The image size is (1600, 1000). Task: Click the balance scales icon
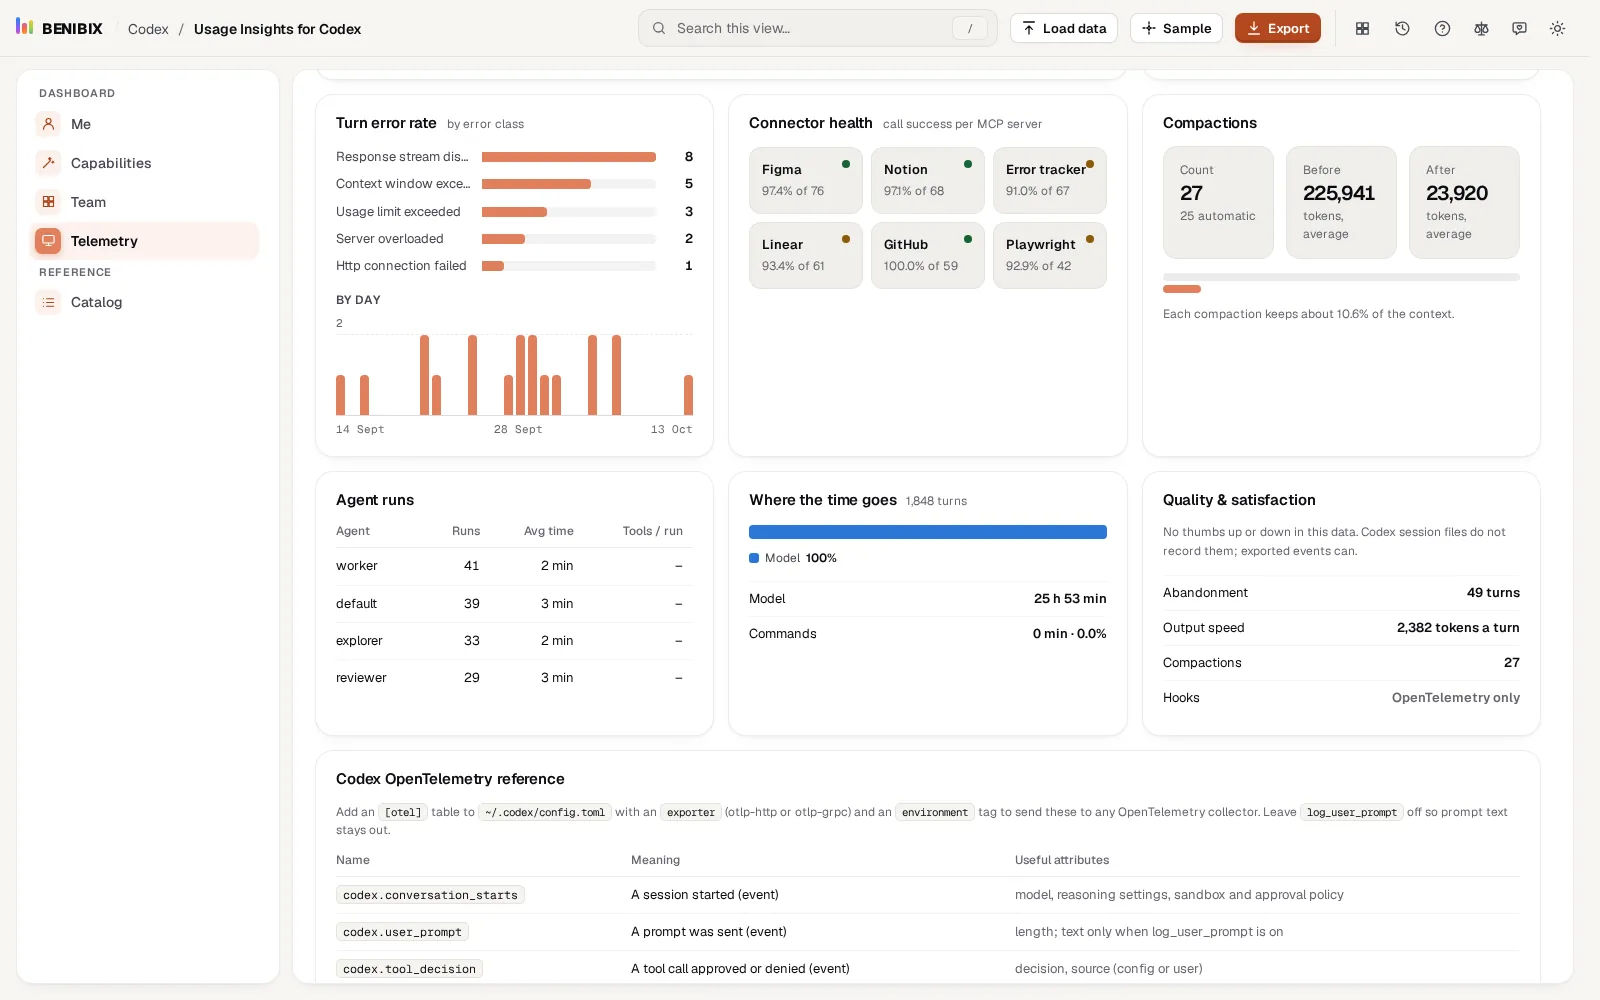click(1481, 29)
